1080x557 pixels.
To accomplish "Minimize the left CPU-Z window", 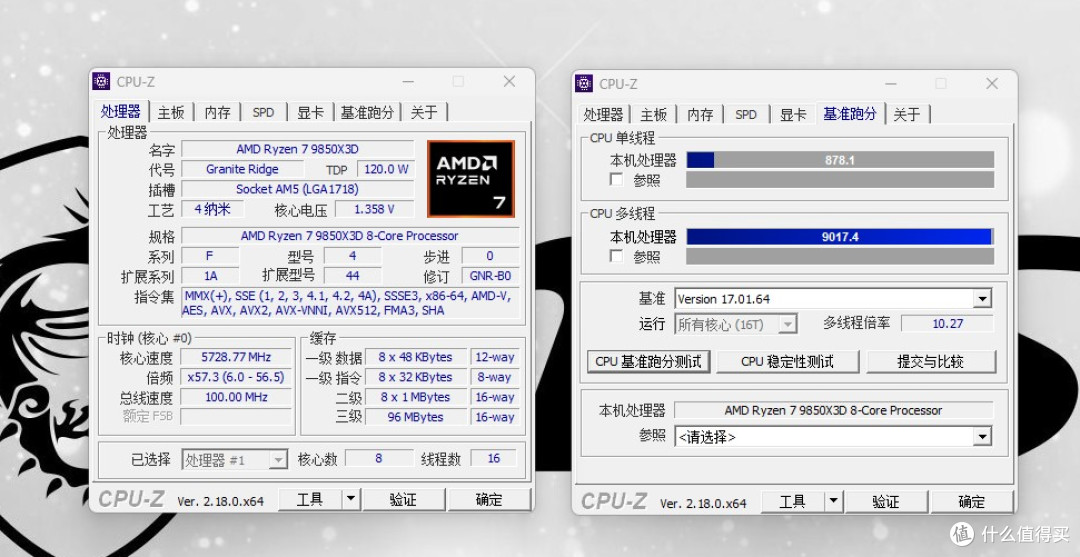I will point(408,81).
